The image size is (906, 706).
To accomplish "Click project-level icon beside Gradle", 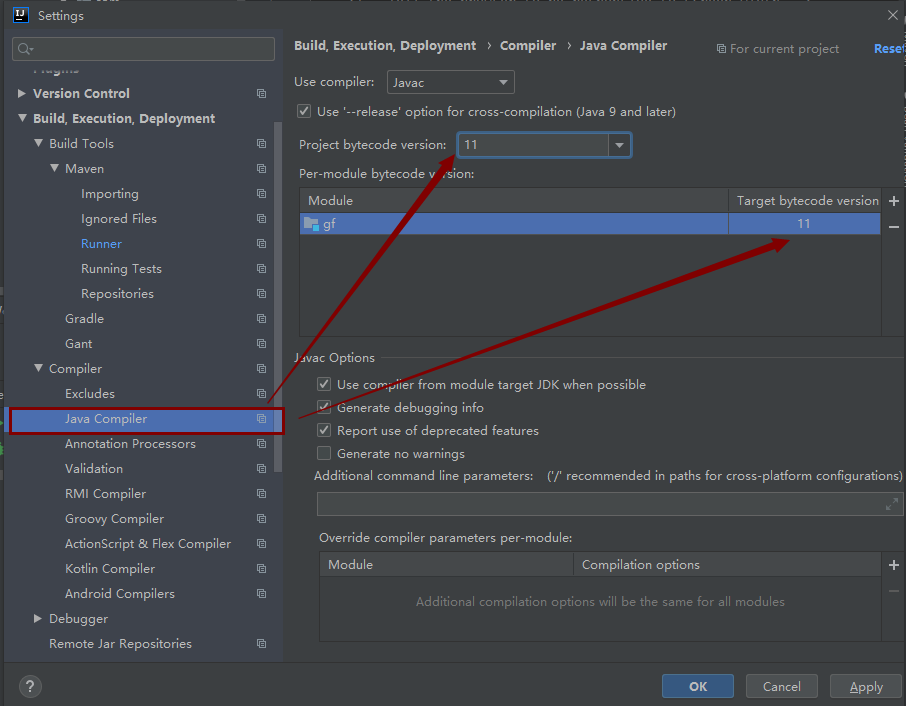I will tap(261, 318).
